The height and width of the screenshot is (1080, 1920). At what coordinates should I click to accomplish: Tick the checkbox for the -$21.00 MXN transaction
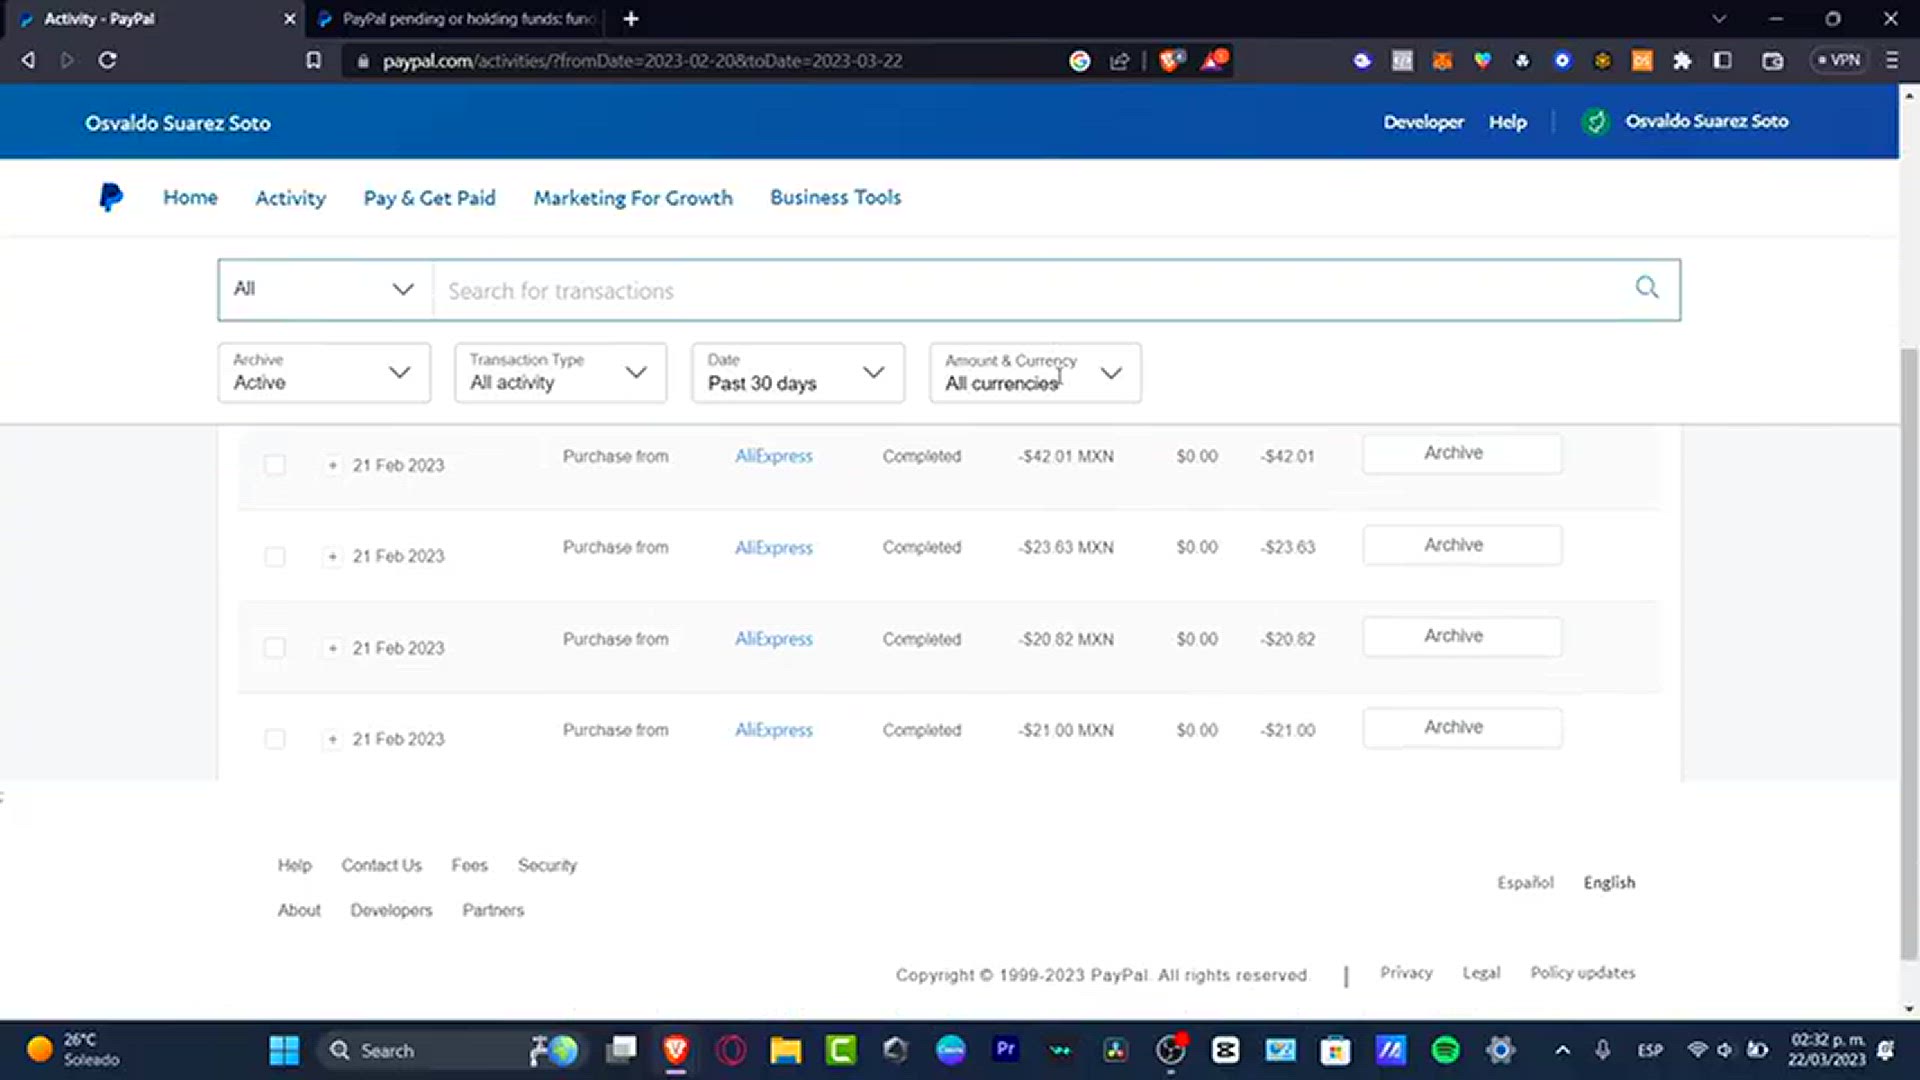point(274,739)
